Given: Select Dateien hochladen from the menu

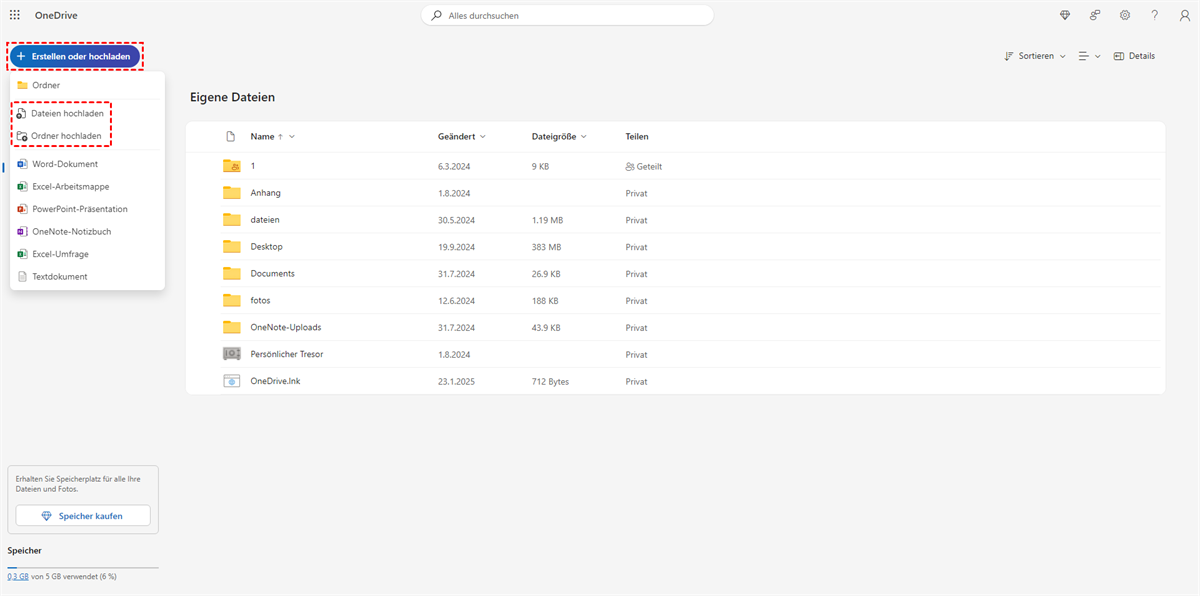Looking at the screenshot, I should tap(66, 113).
